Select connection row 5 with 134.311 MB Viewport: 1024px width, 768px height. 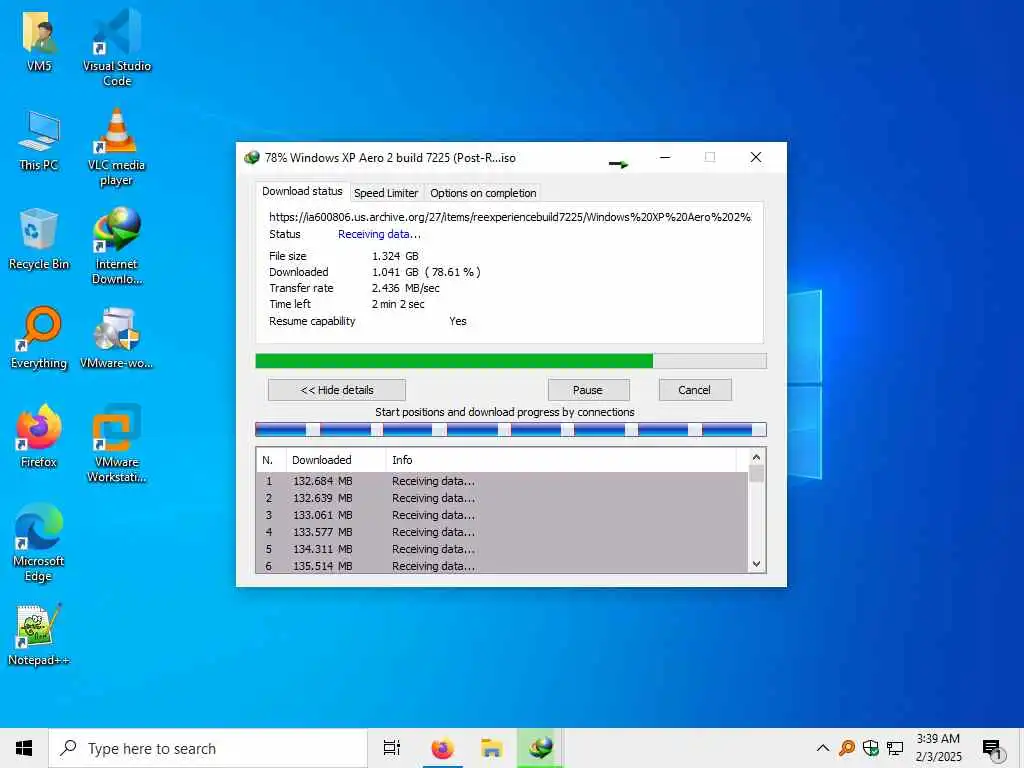coord(502,549)
